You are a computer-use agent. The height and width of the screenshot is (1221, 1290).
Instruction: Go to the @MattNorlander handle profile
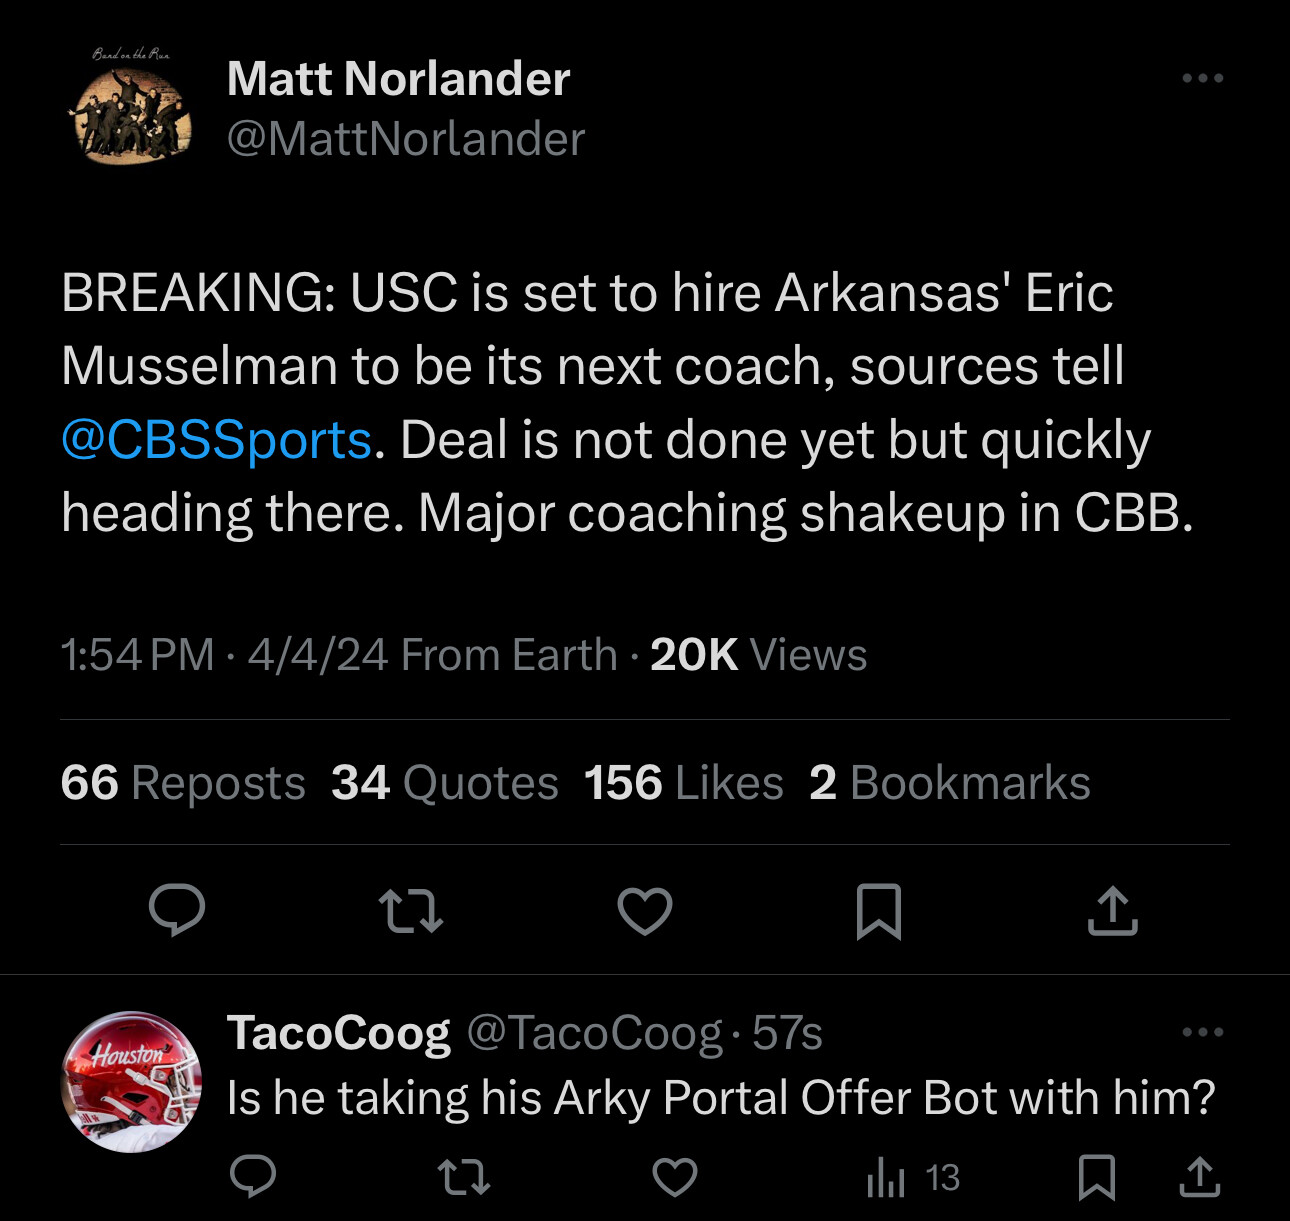click(x=406, y=139)
